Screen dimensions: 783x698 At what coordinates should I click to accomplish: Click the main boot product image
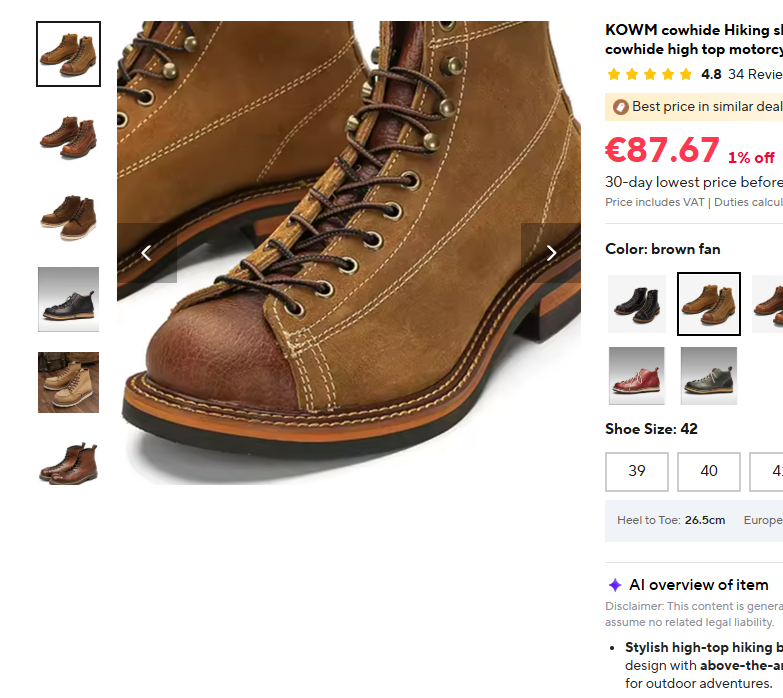tap(349, 253)
